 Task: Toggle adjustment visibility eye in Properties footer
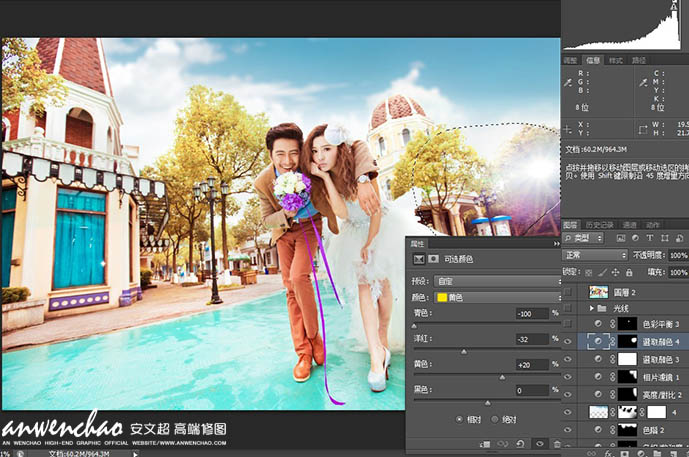(539, 444)
